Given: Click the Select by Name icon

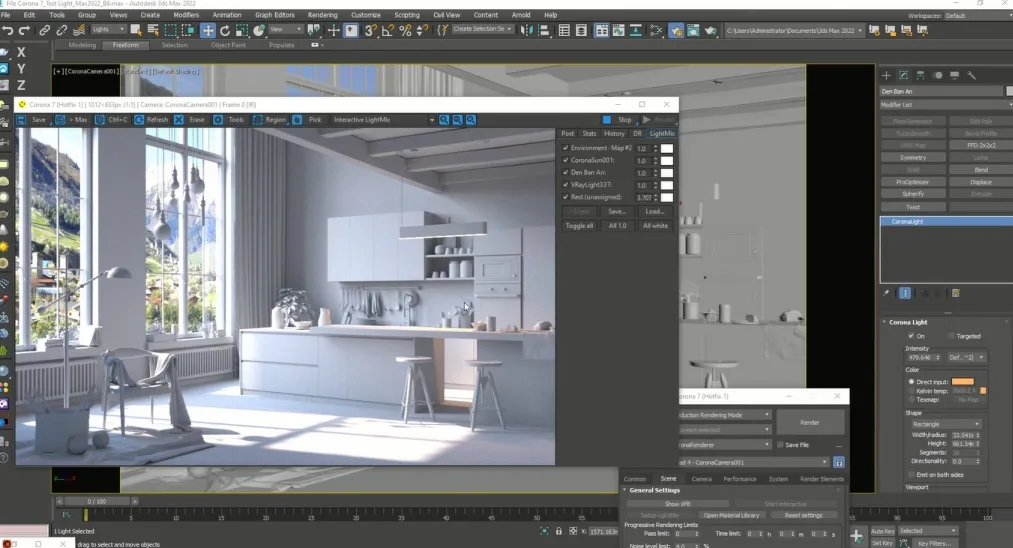Looking at the screenshot, I should 153,30.
